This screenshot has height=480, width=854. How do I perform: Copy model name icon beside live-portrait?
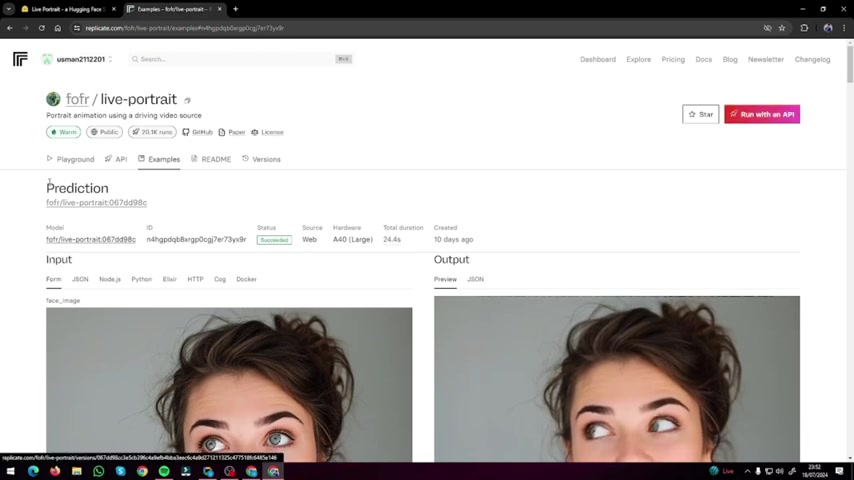(x=187, y=100)
